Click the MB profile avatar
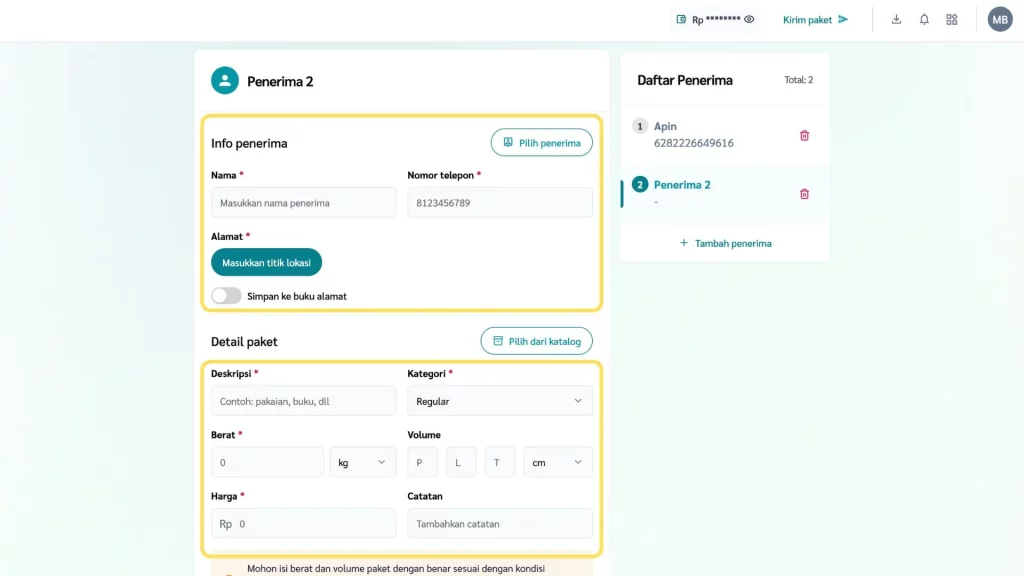This screenshot has width=1024, height=576. (1000, 19)
